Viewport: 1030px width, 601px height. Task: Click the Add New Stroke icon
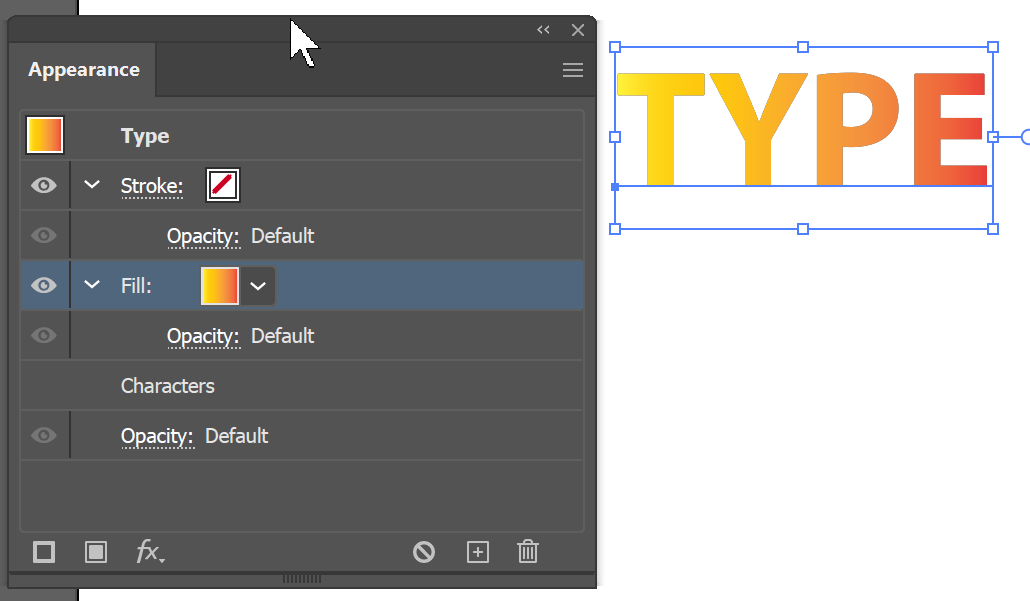43,551
